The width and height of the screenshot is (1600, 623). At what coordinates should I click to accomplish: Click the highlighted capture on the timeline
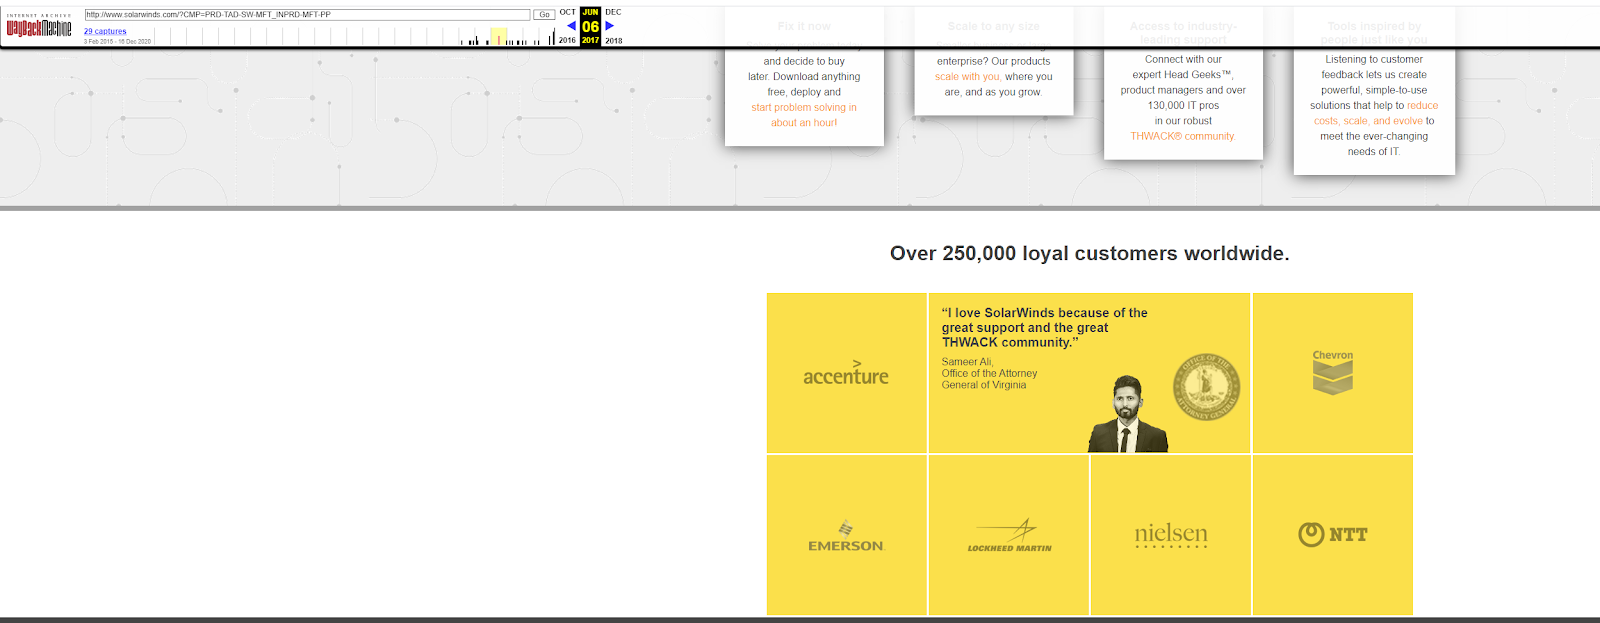498,37
